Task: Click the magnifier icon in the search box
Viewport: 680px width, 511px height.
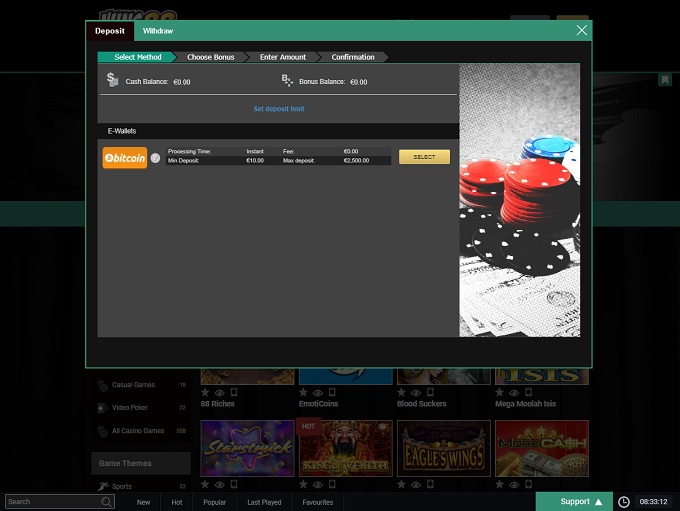Action: point(106,502)
